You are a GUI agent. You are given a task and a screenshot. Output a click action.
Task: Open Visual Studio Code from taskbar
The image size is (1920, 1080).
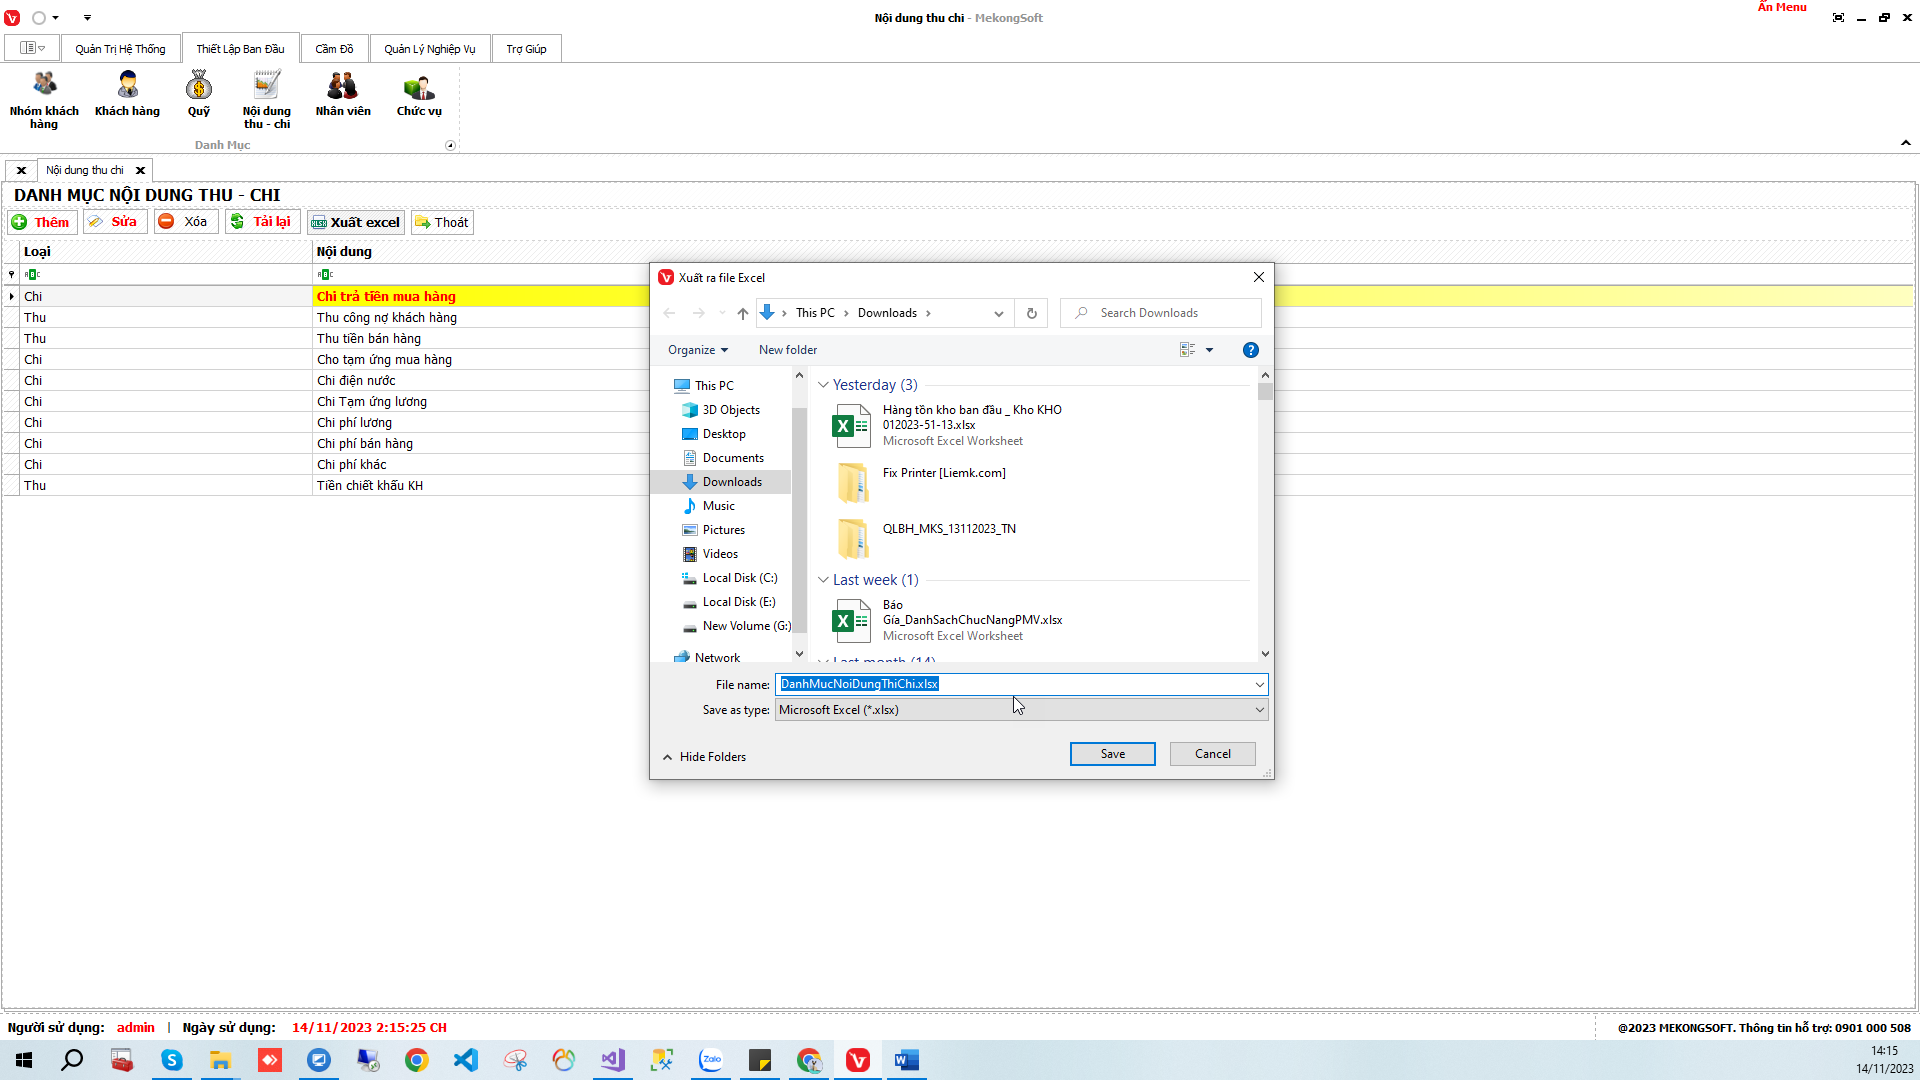click(x=466, y=1060)
